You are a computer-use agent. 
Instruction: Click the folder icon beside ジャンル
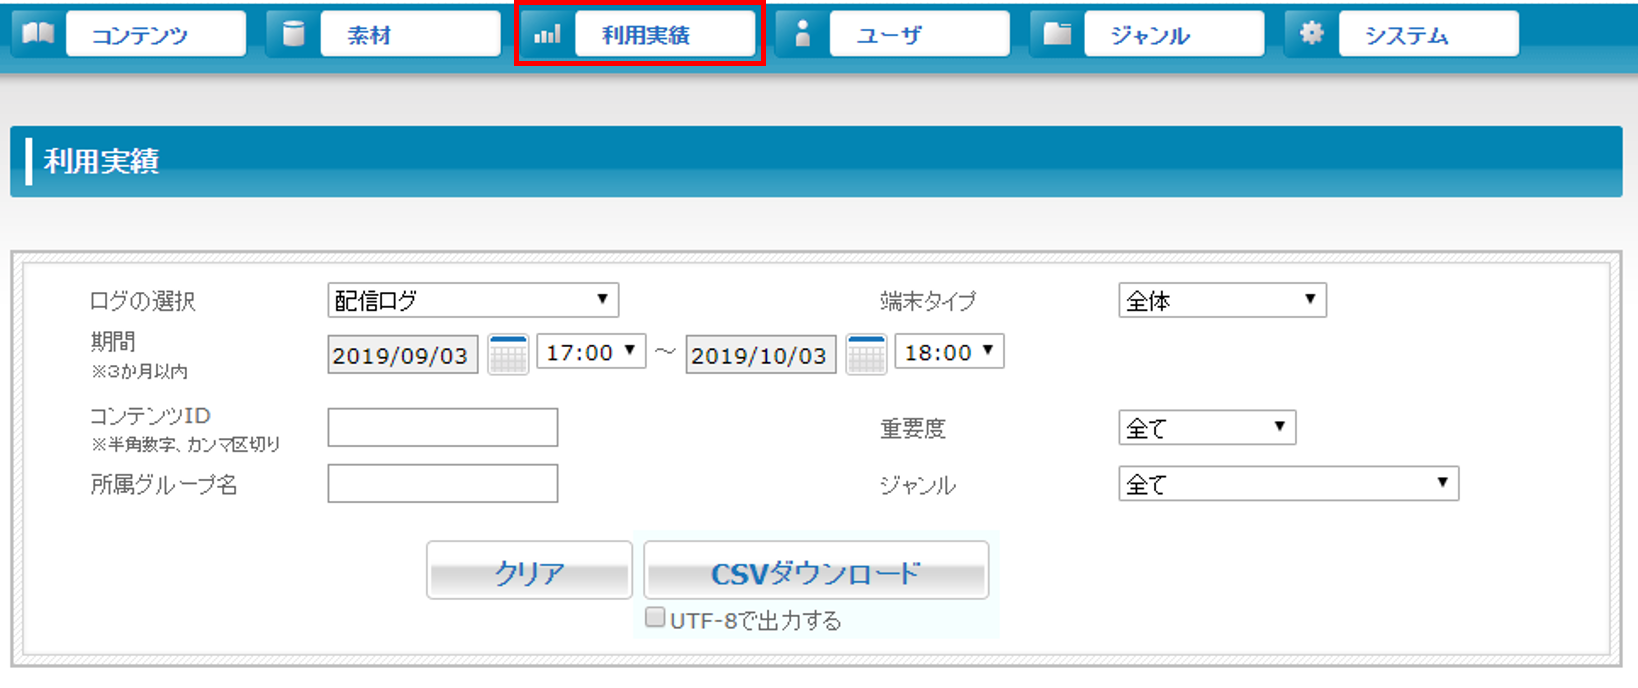tap(1057, 34)
